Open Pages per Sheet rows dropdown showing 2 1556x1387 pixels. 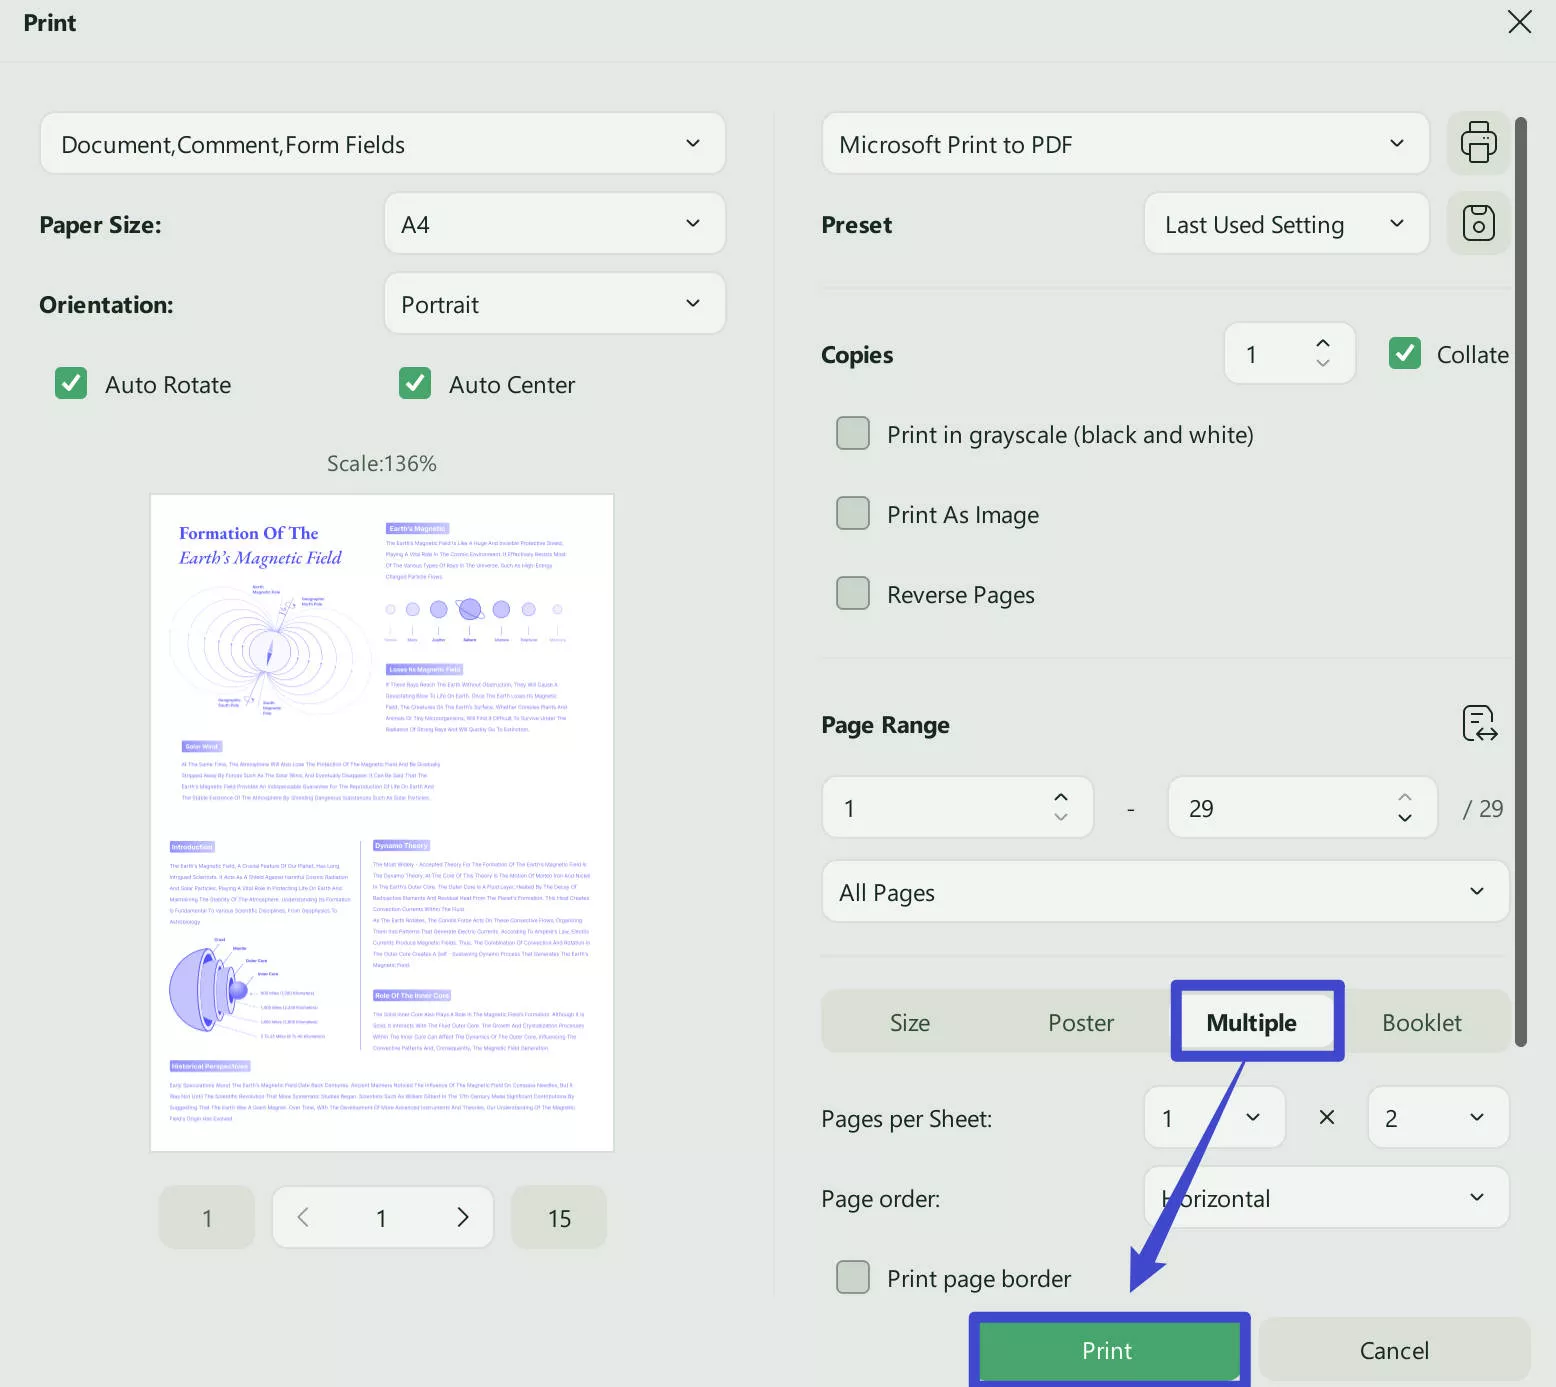1439,1118
